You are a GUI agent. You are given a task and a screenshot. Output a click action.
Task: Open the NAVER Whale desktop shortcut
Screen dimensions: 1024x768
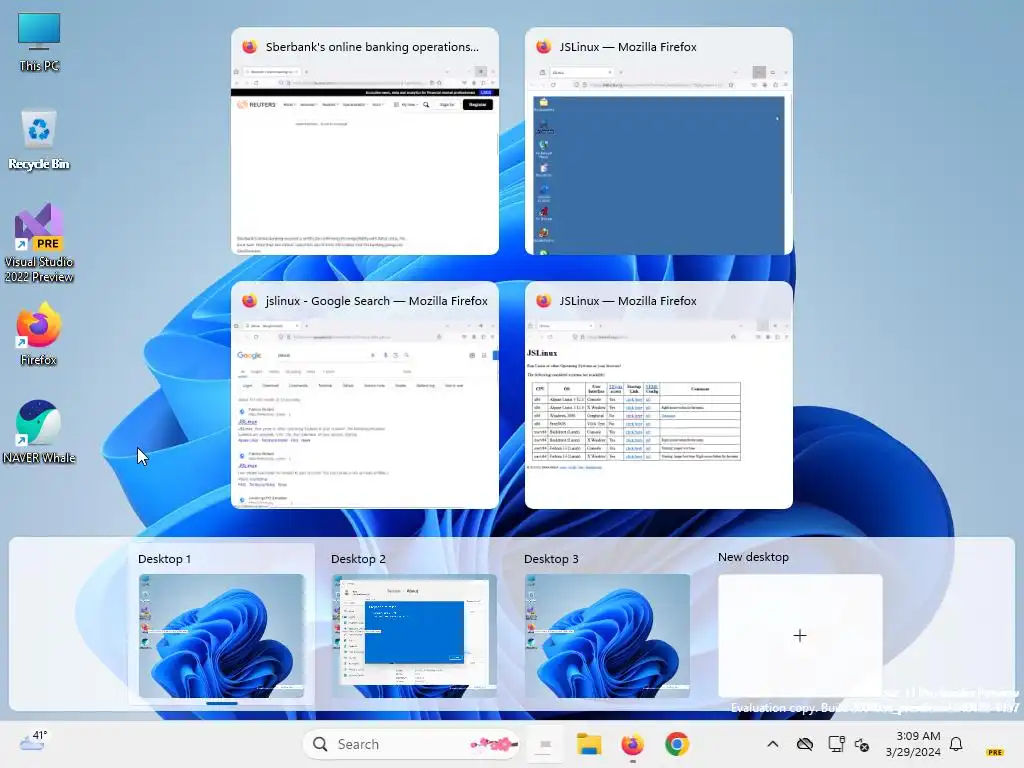(x=39, y=432)
